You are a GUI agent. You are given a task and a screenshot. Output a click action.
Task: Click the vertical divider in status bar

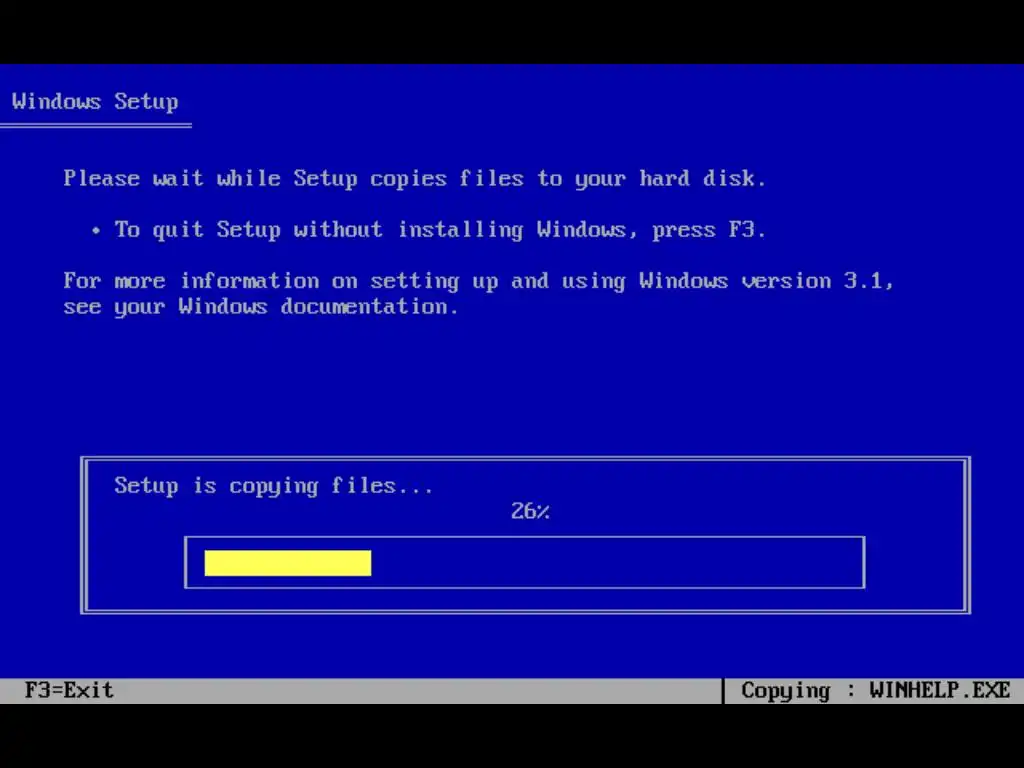(x=723, y=690)
